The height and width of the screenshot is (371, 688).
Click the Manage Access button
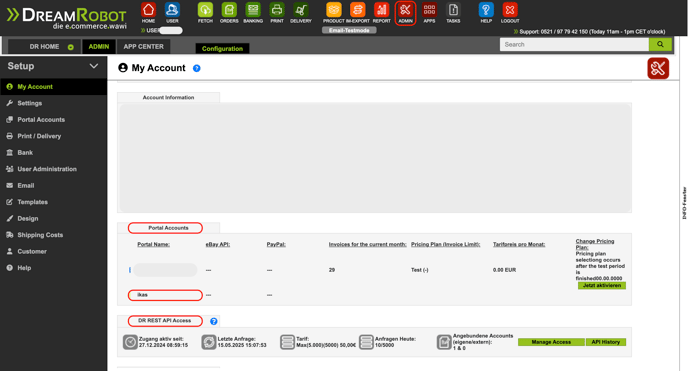551,342
